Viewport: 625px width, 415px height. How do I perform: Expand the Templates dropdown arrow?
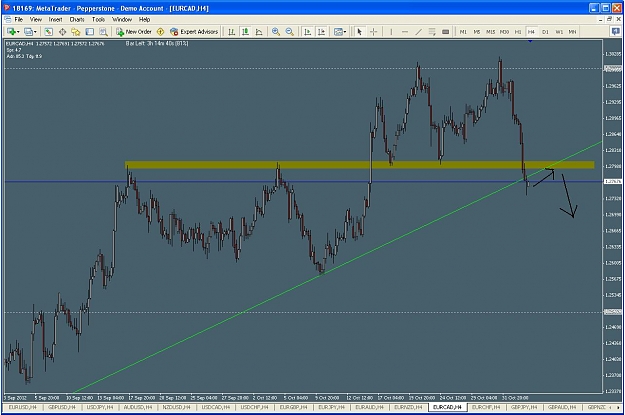[x=345, y=32]
